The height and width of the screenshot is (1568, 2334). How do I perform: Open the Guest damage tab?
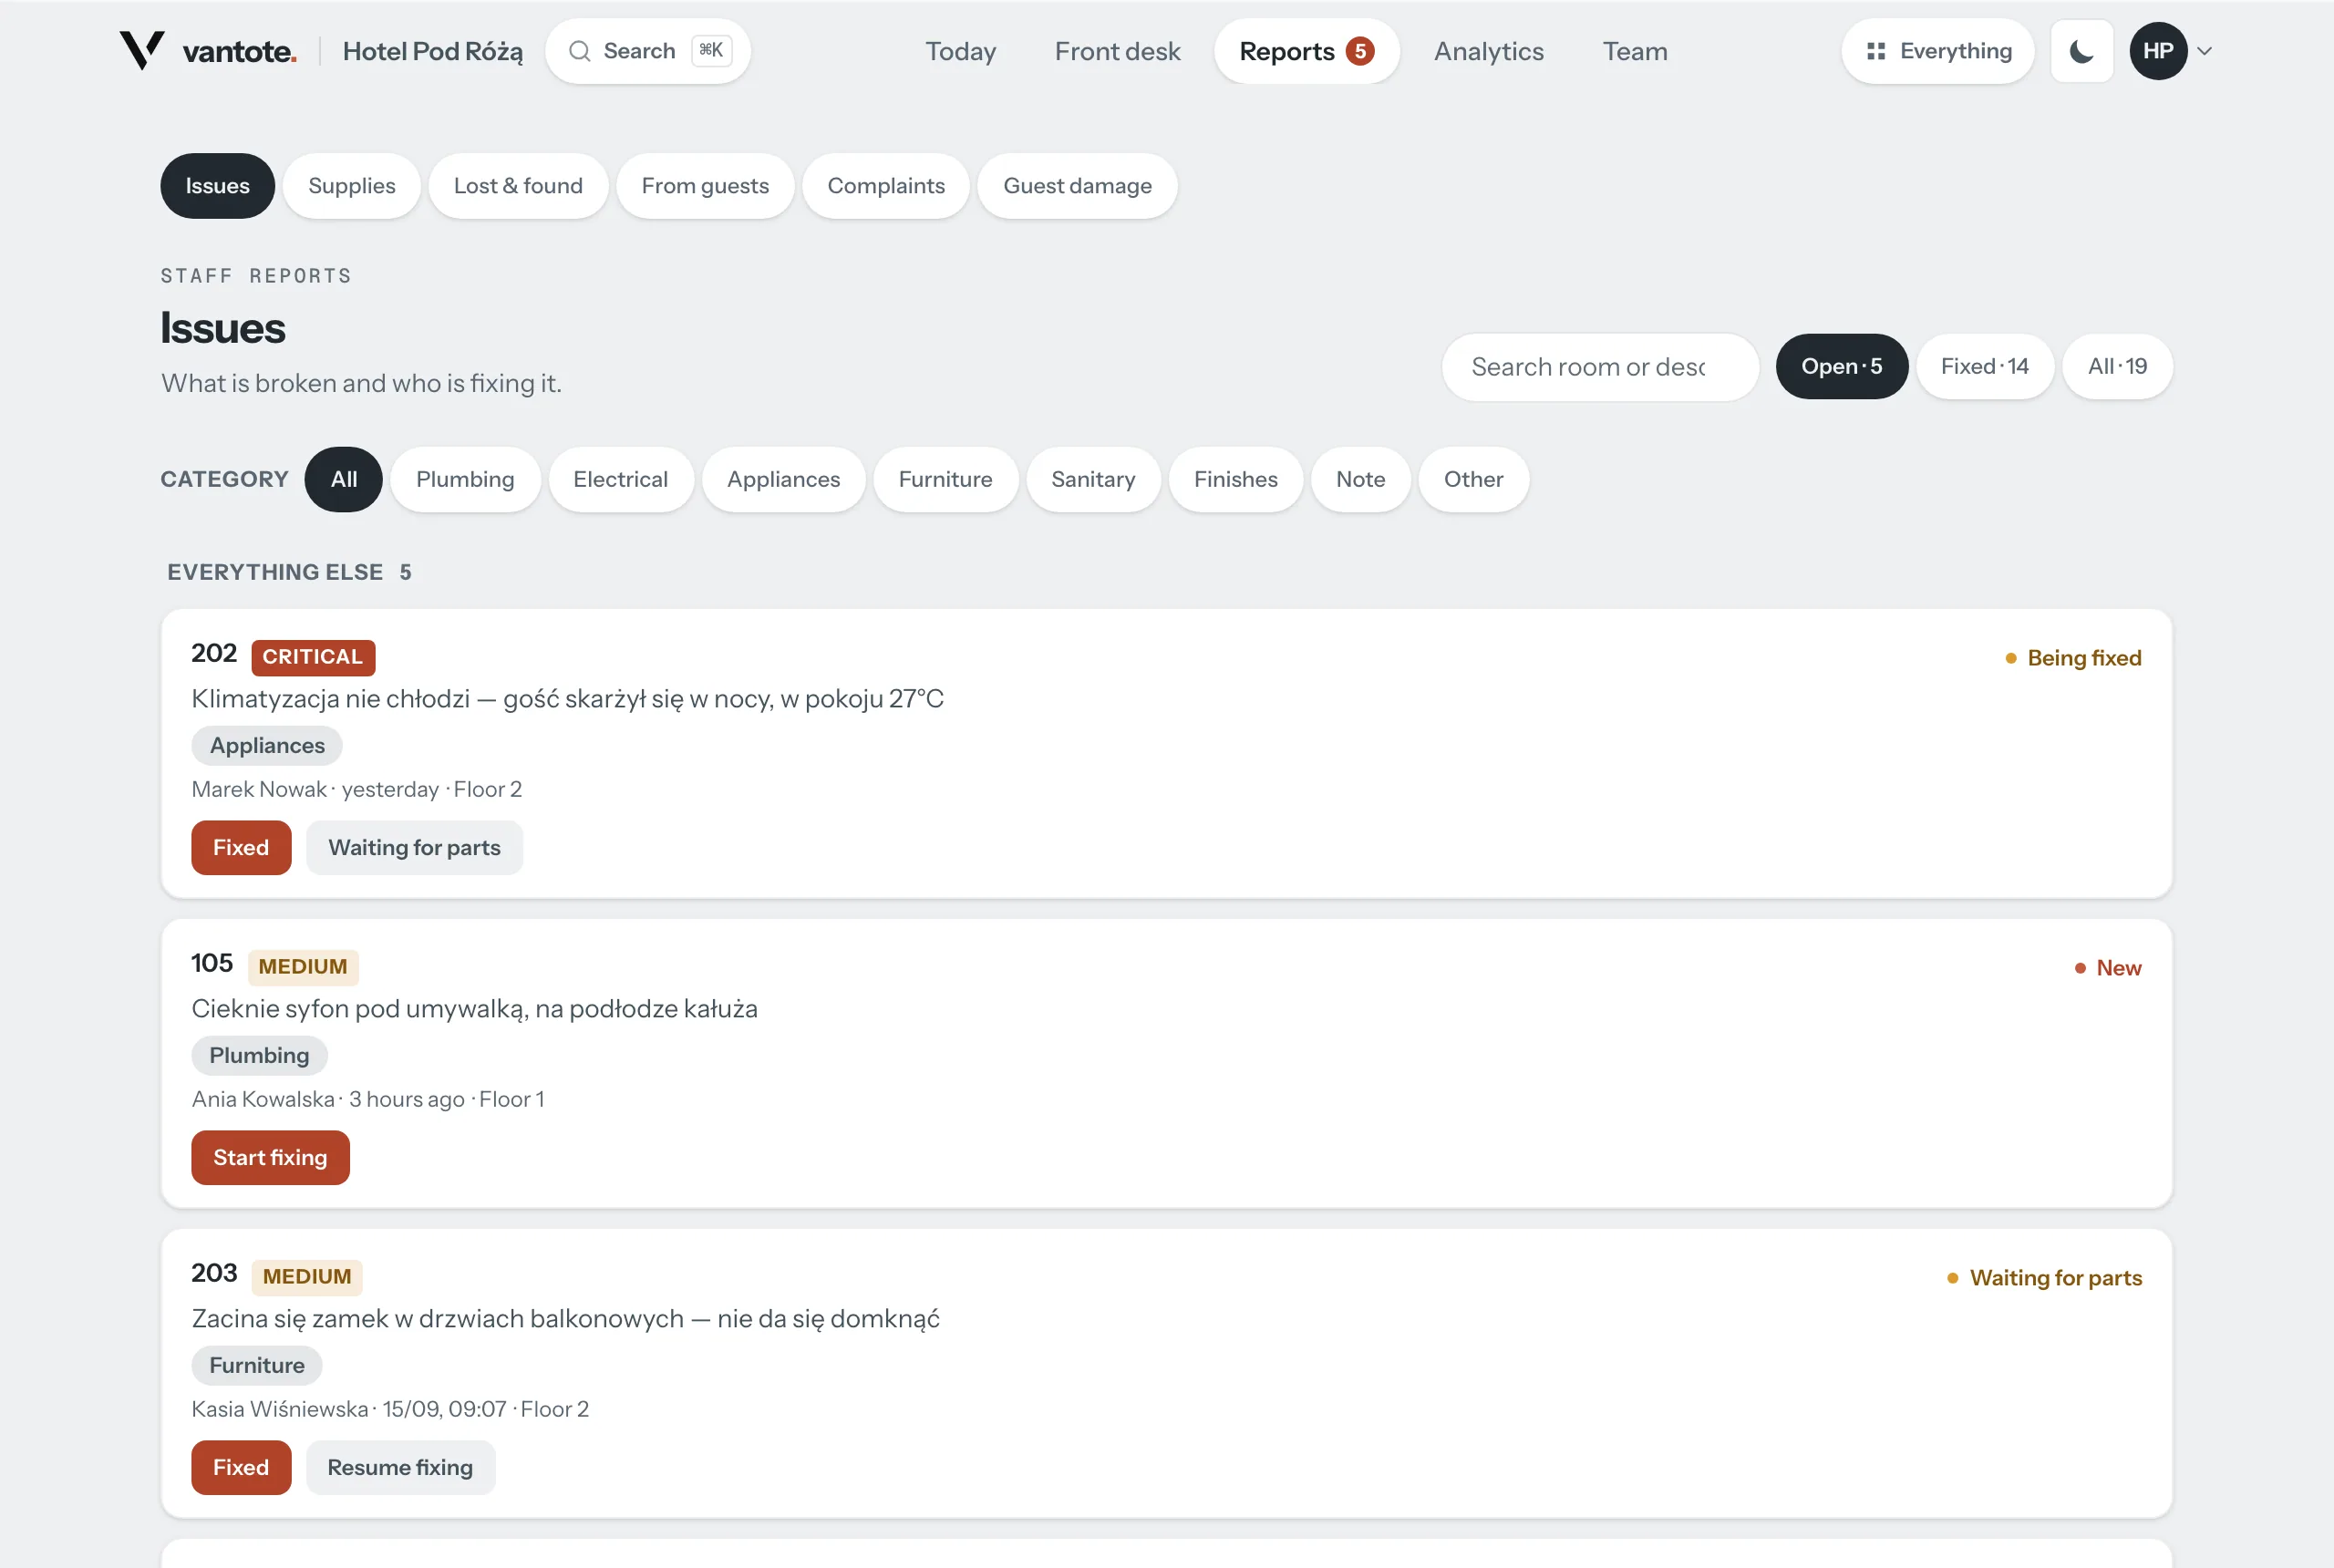click(1077, 186)
